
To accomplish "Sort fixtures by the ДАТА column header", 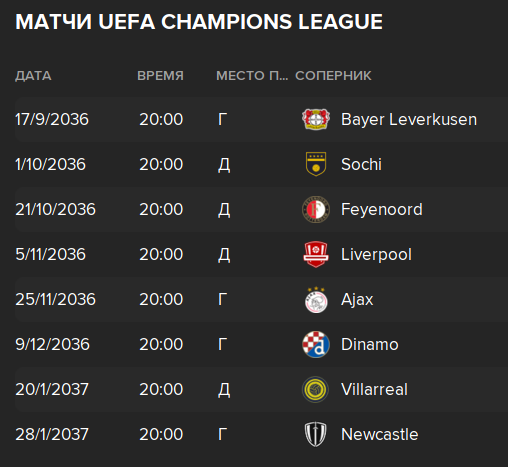I will point(33,76).
